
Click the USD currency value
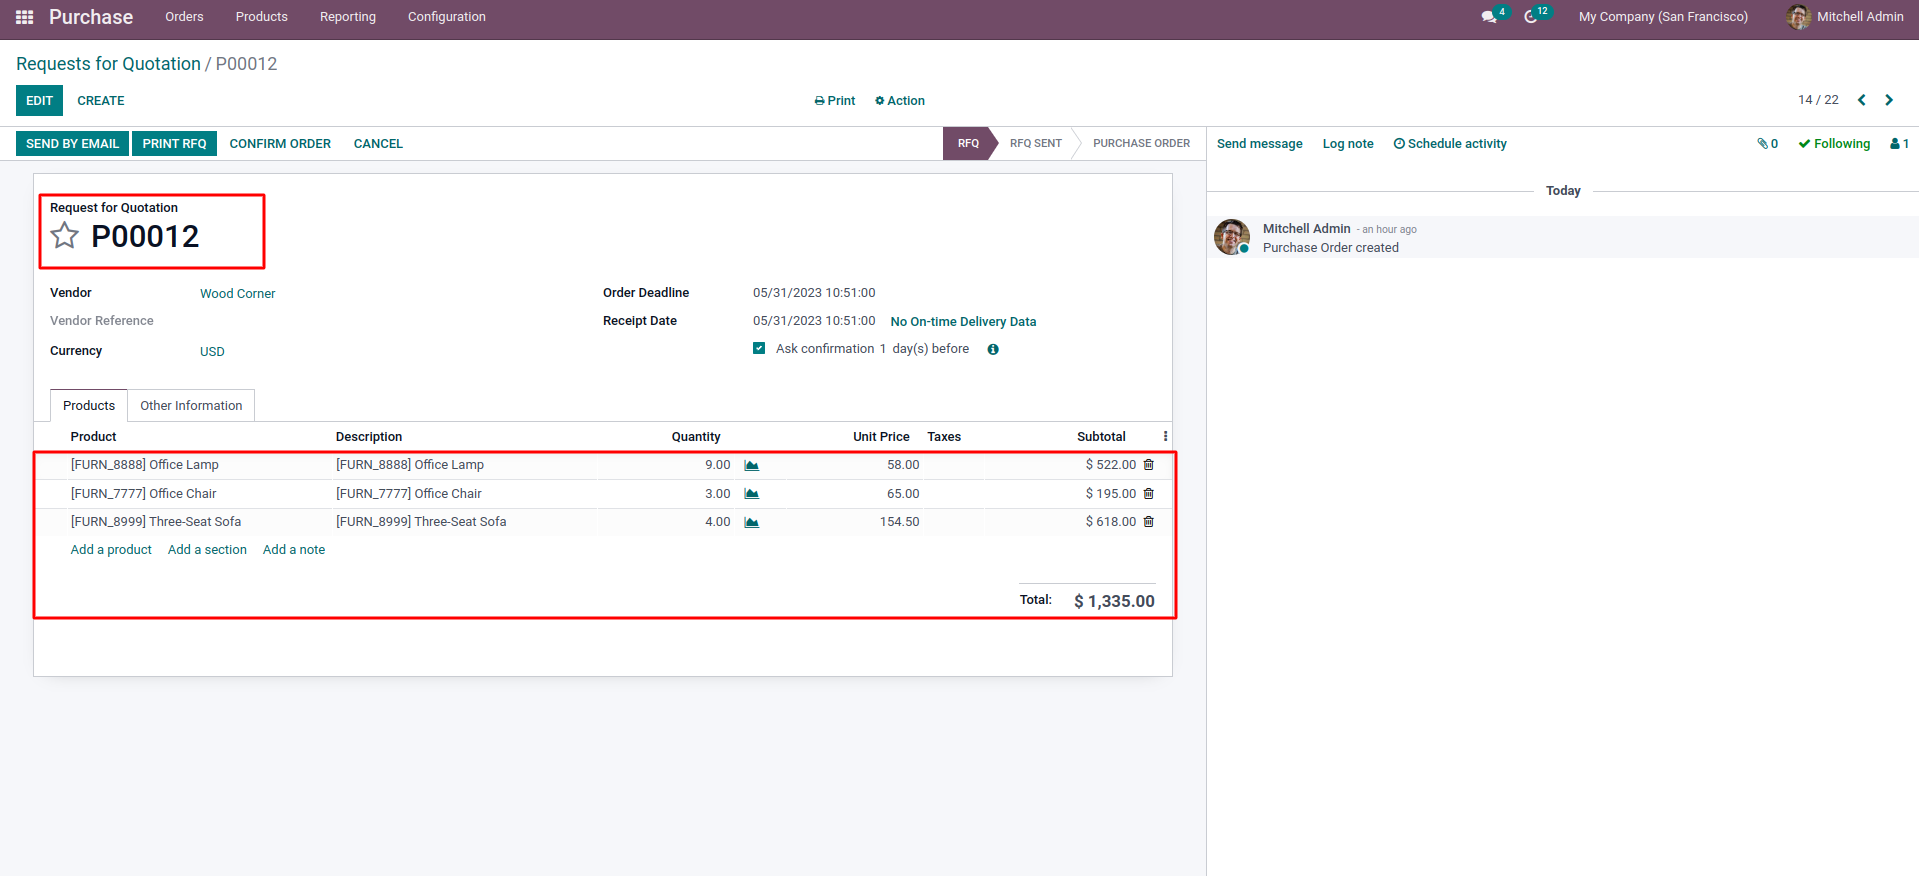point(212,352)
